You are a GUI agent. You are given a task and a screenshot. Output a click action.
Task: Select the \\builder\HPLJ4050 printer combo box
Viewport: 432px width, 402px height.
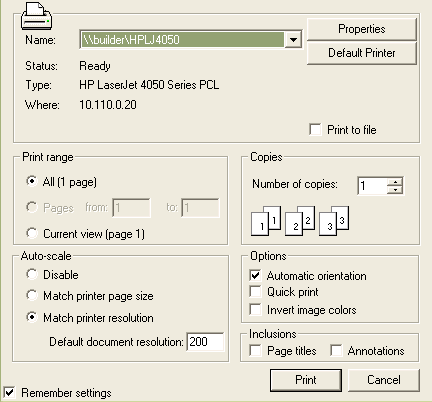point(191,40)
